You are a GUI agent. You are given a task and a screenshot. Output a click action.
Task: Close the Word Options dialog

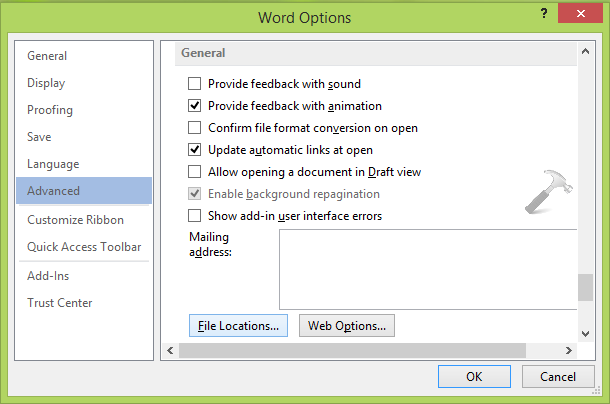(580, 14)
